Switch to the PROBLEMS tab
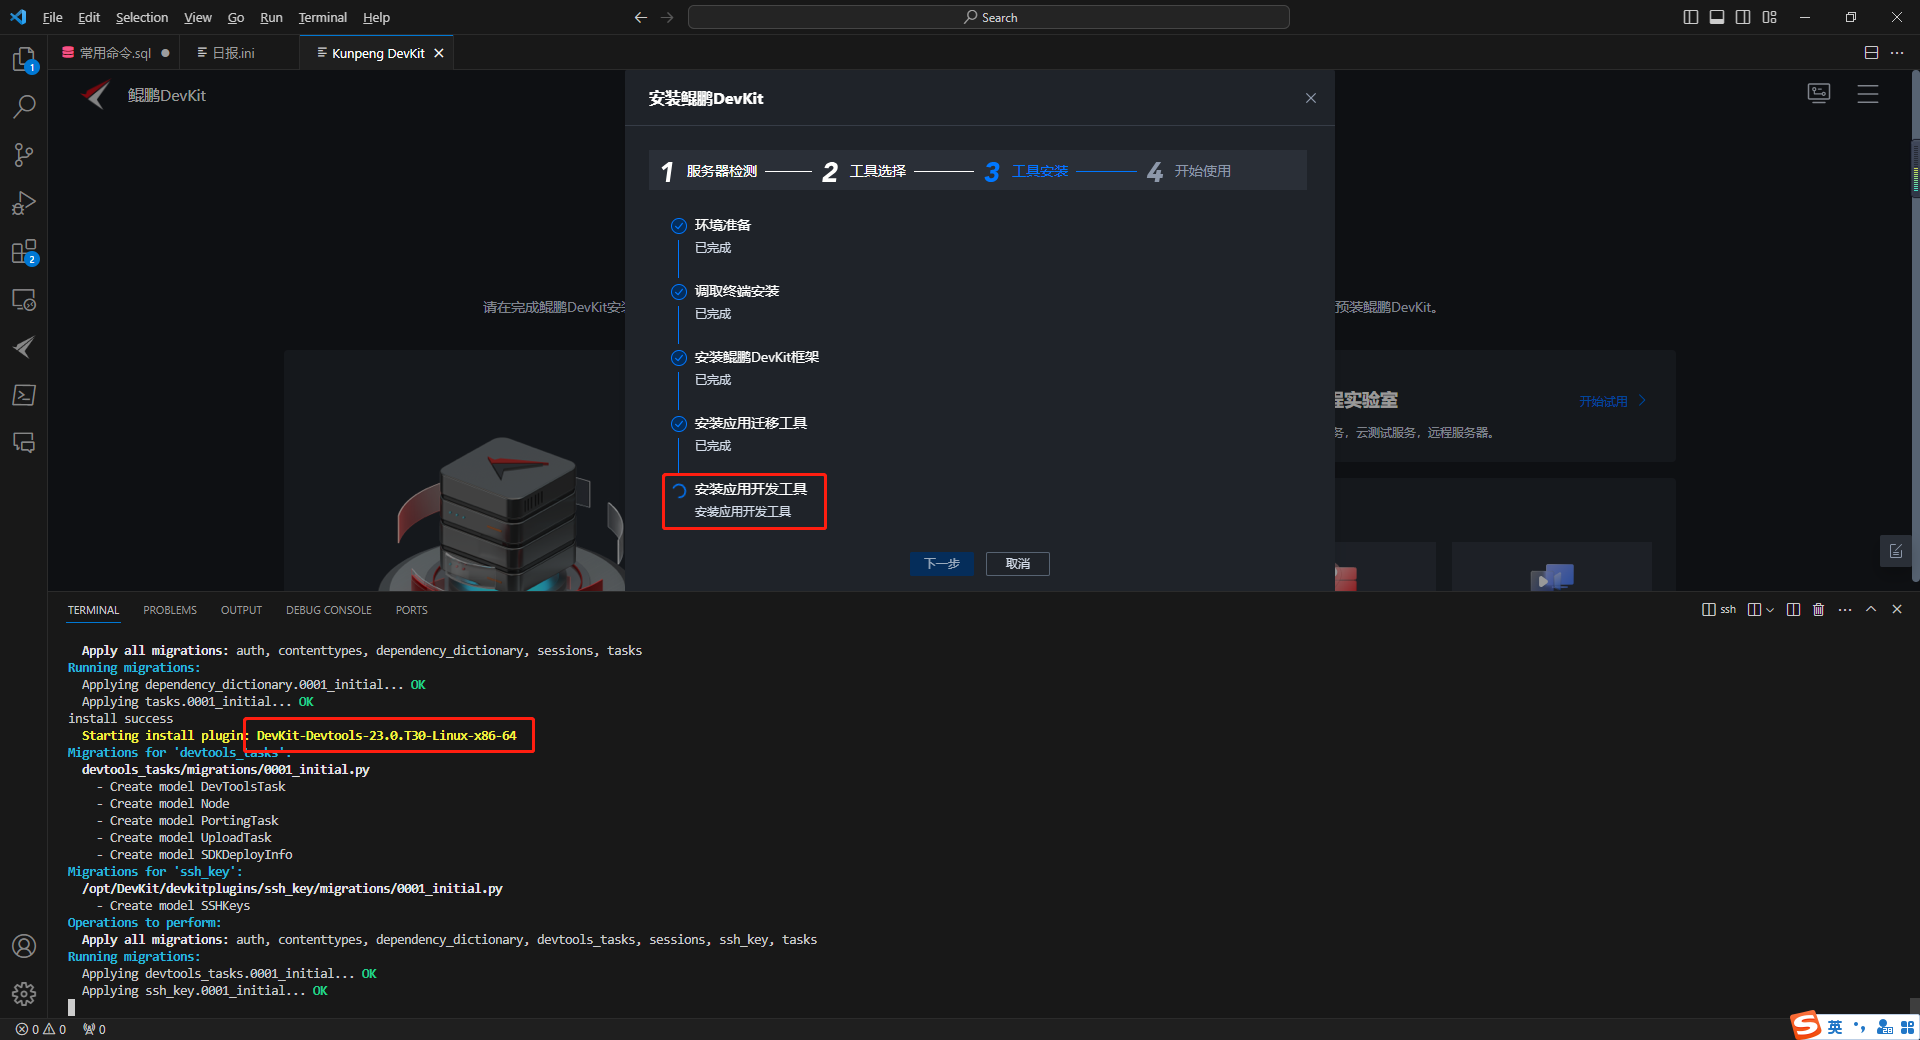Screen dimensions: 1920x1040 click(x=169, y=610)
